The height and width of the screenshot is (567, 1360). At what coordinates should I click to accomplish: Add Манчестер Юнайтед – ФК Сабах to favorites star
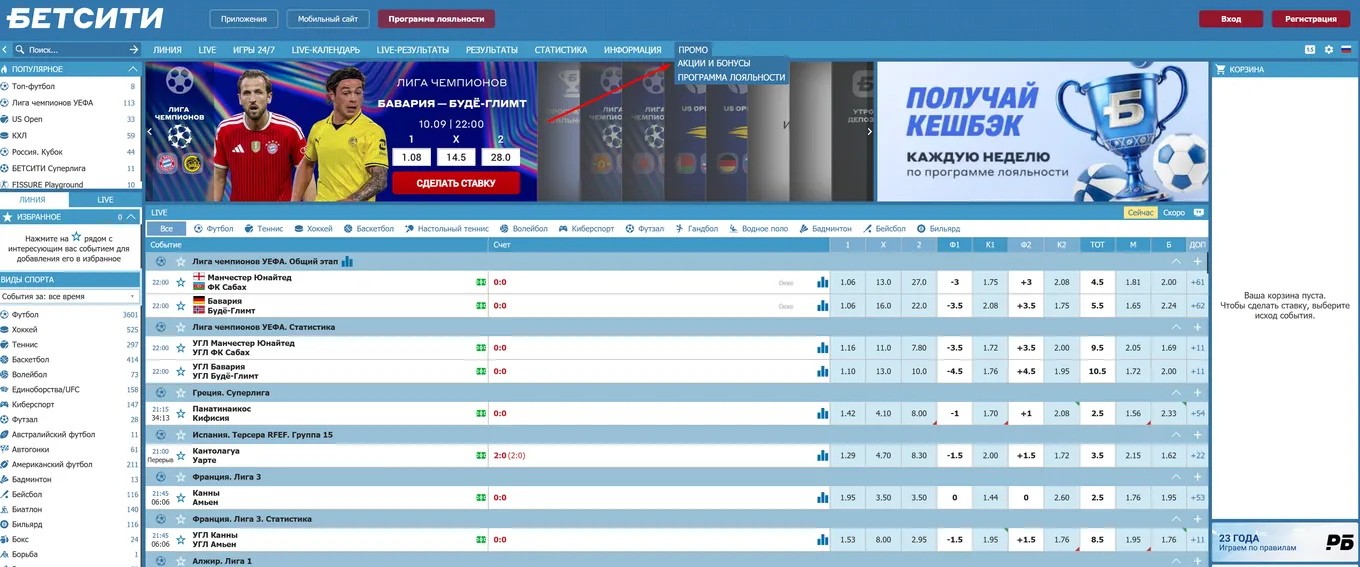[x=181, y=282]
